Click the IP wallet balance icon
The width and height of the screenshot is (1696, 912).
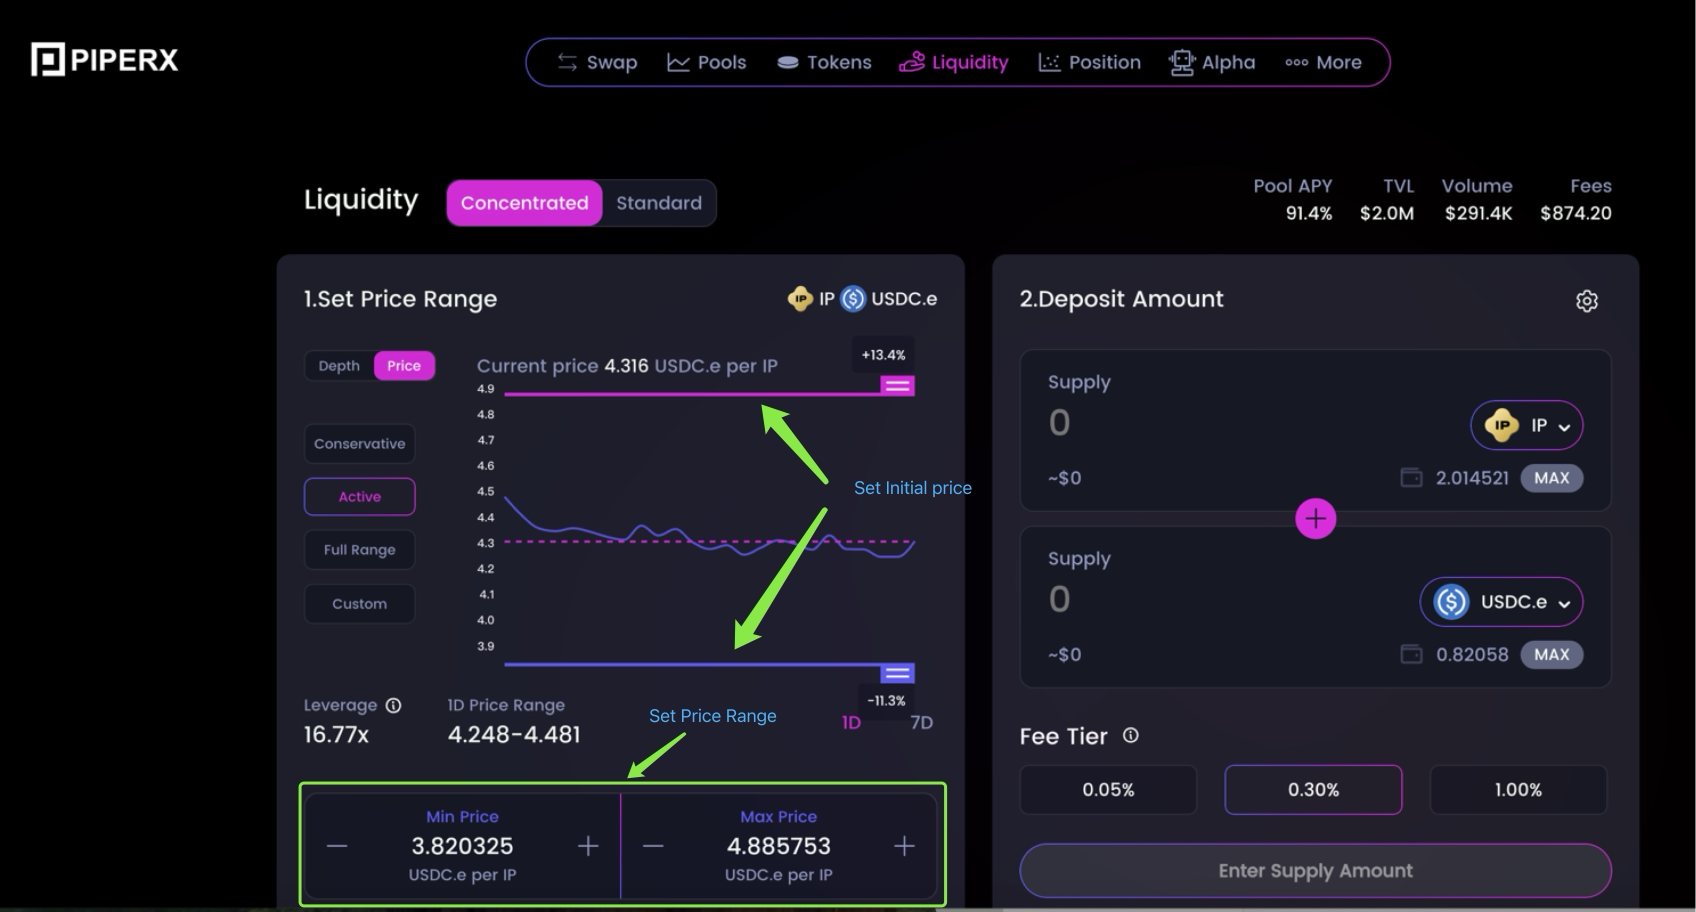point(1410,478)
